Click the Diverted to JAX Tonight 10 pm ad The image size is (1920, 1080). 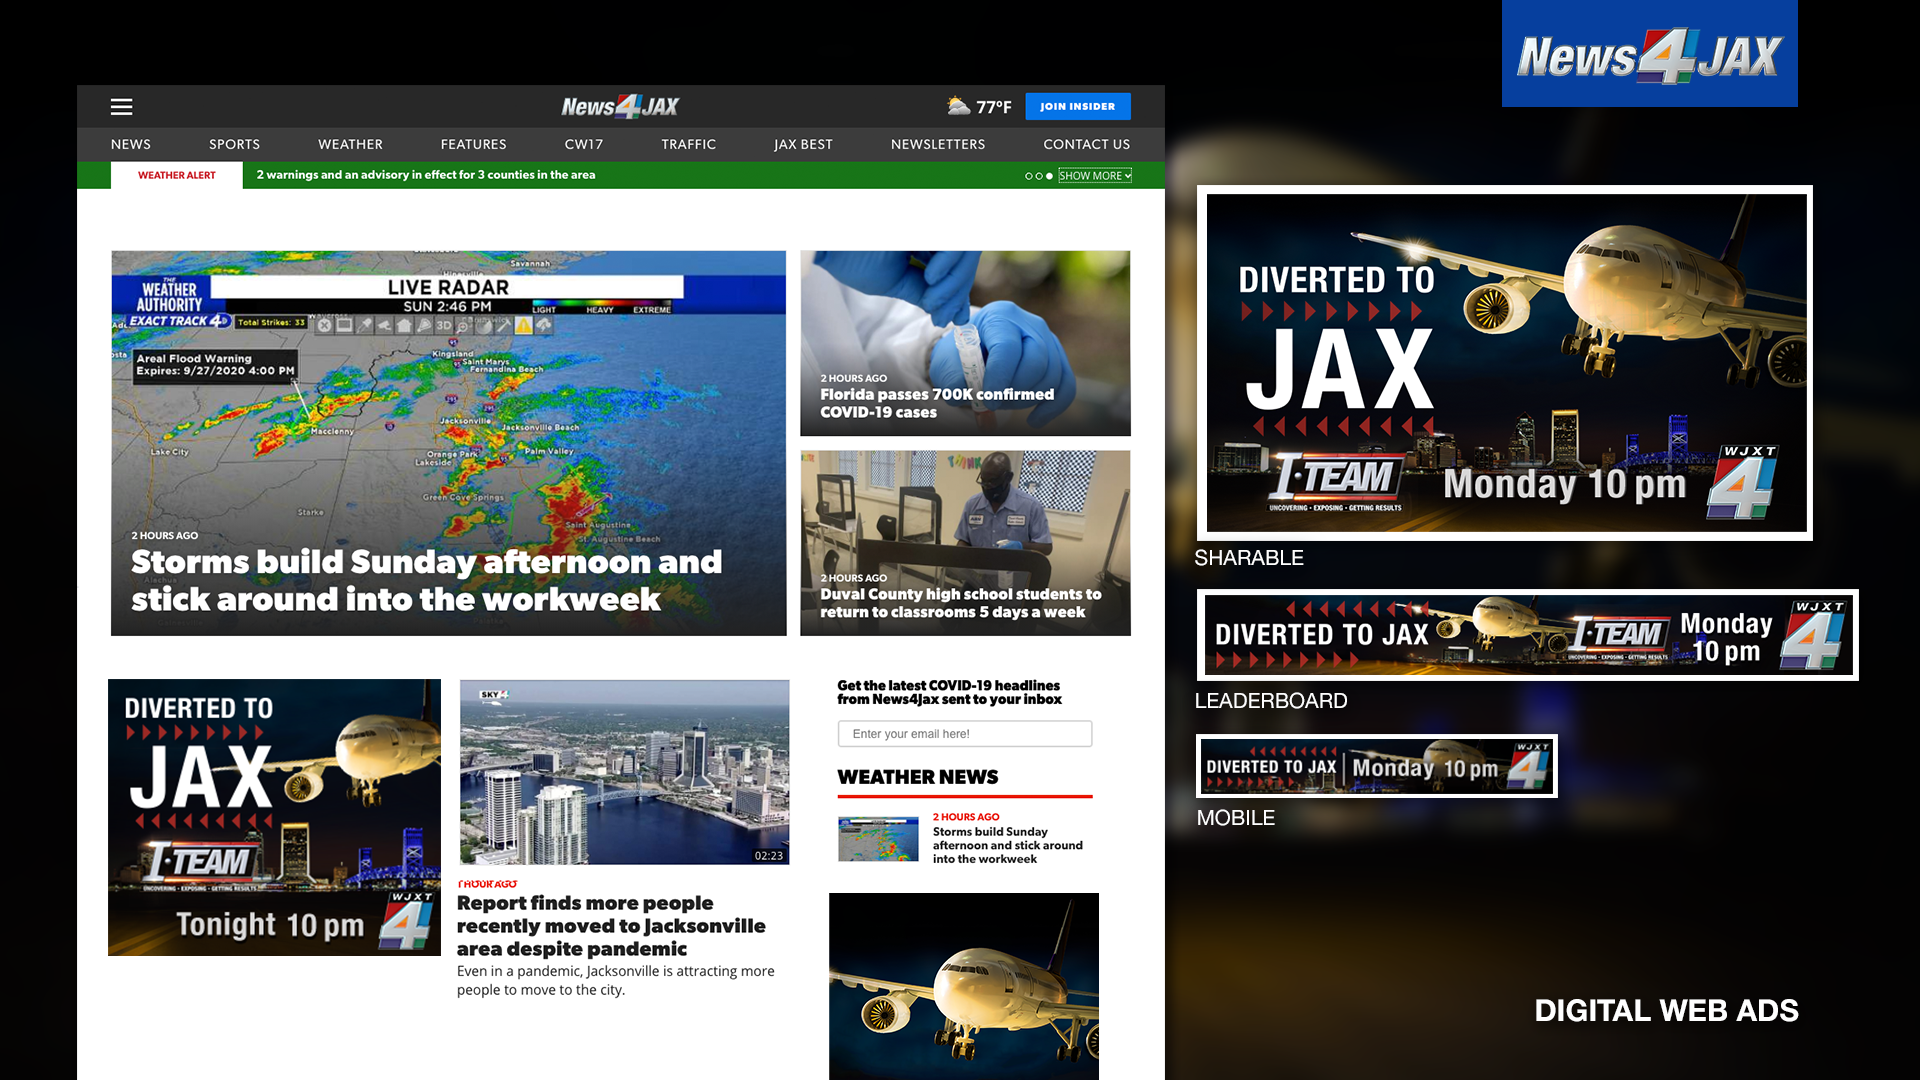(274, 817)
